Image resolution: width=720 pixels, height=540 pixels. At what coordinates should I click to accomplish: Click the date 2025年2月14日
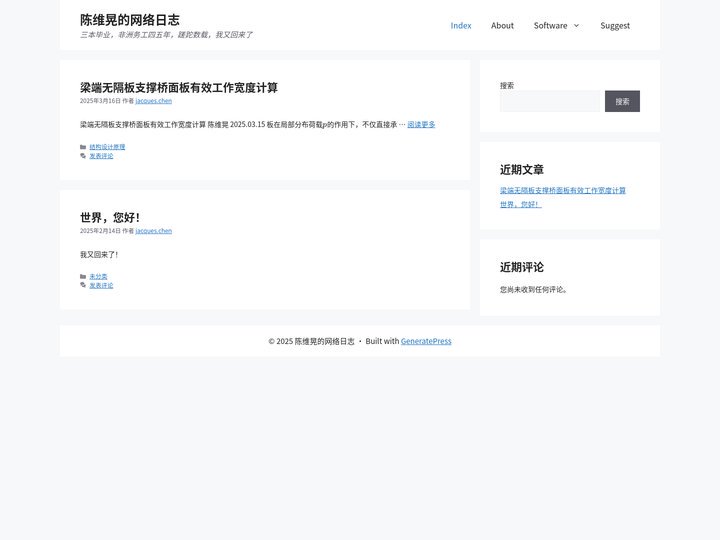click(x=100, y=231)
